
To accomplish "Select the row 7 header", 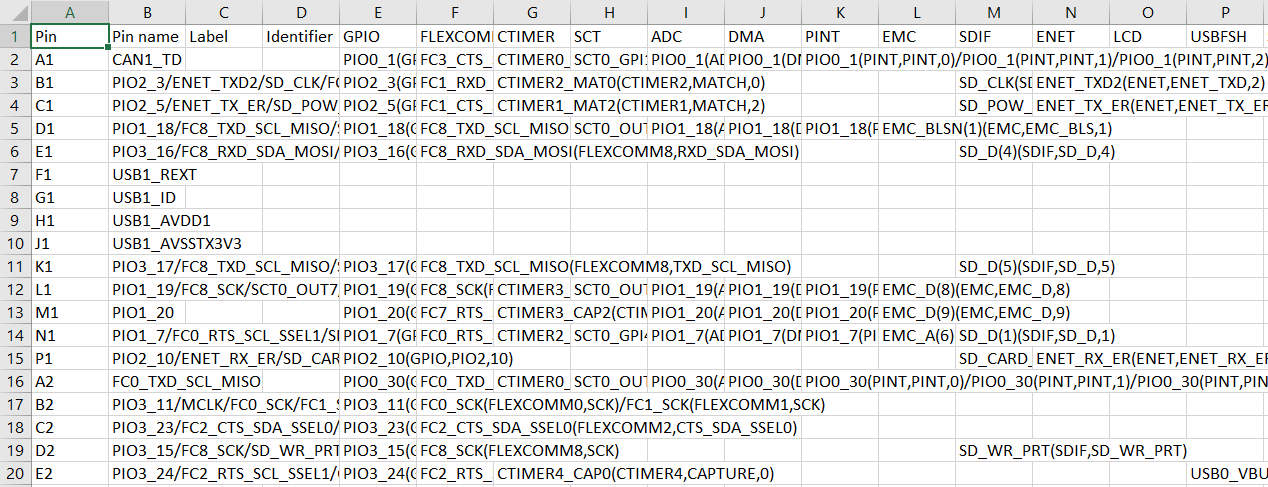I will (15, 174).
